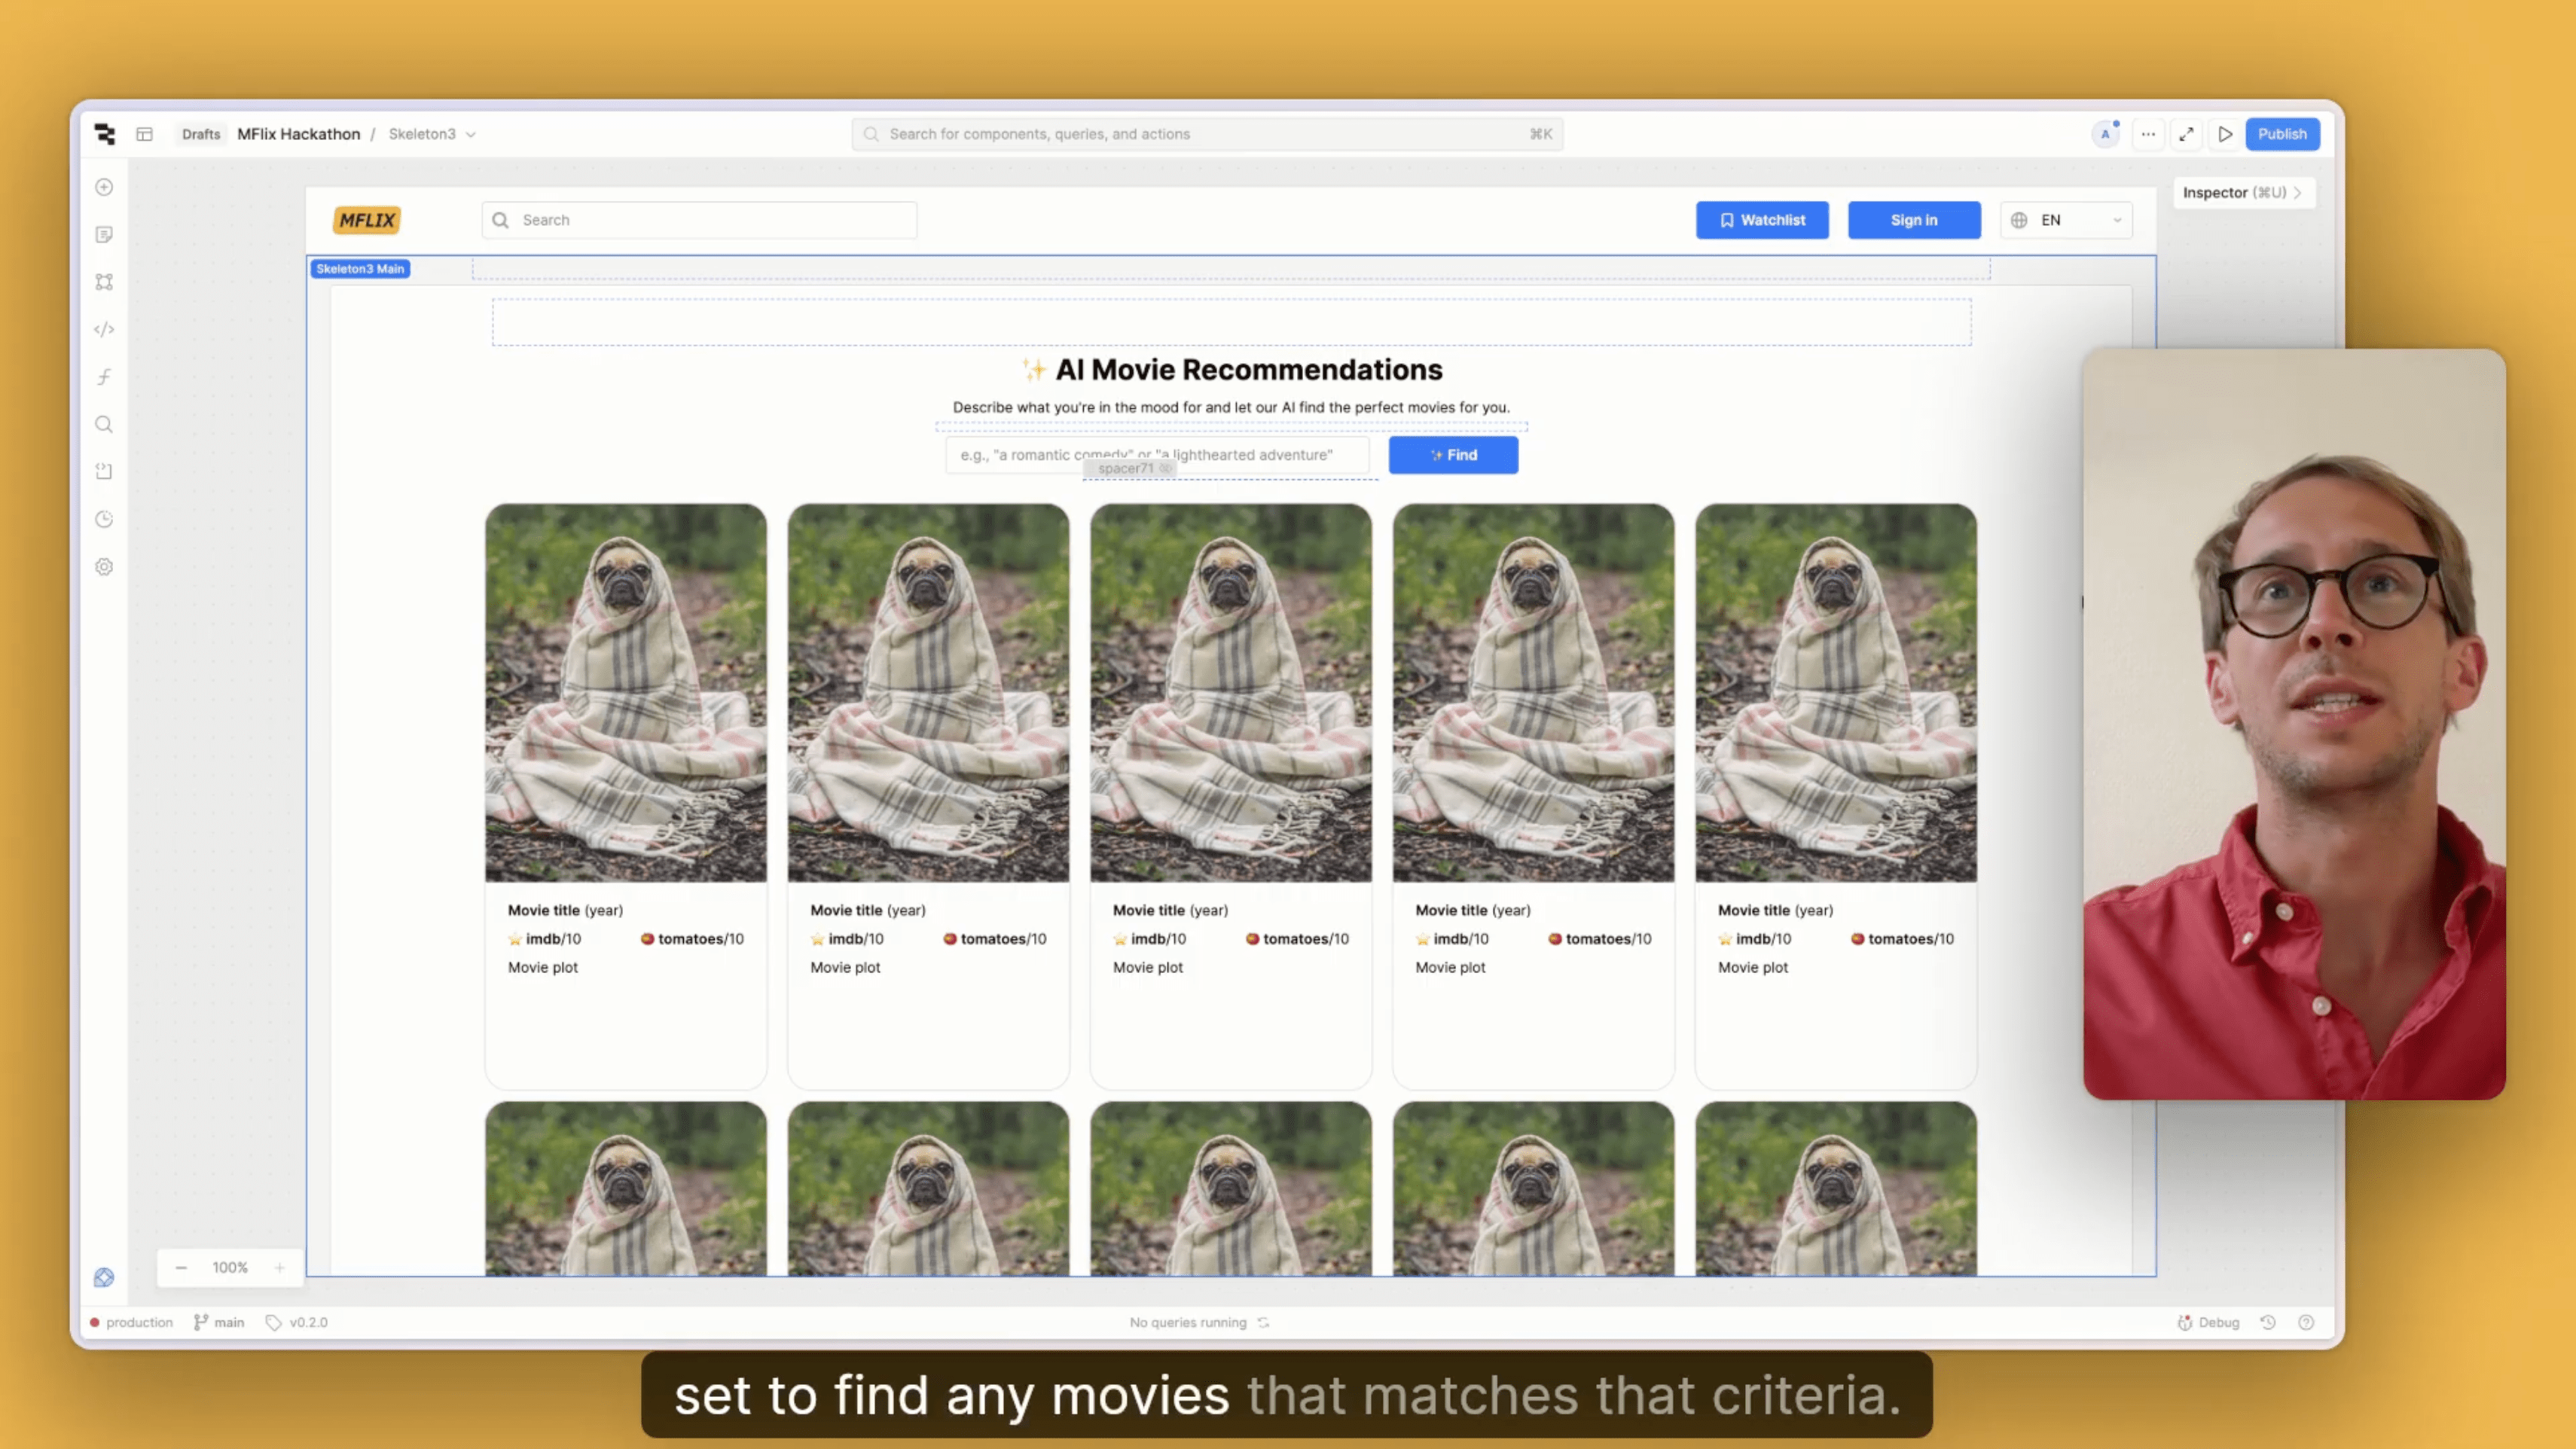Toggle the left panel layout icon
This screenshot has height=1449, width=2576.
click(145, 134)
